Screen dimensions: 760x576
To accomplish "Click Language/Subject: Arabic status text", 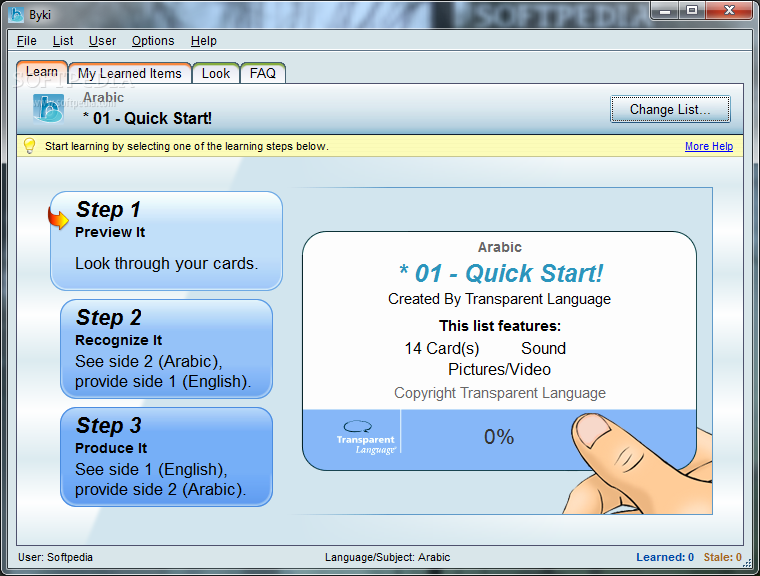I will click(387, 557).
